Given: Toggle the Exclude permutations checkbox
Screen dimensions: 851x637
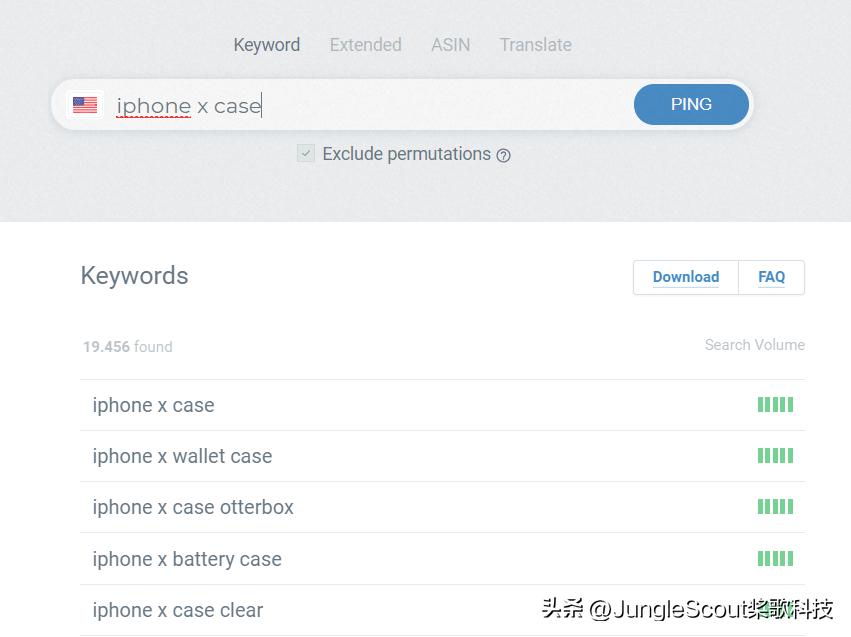Looking at the screenshot, I should [306, 154].
